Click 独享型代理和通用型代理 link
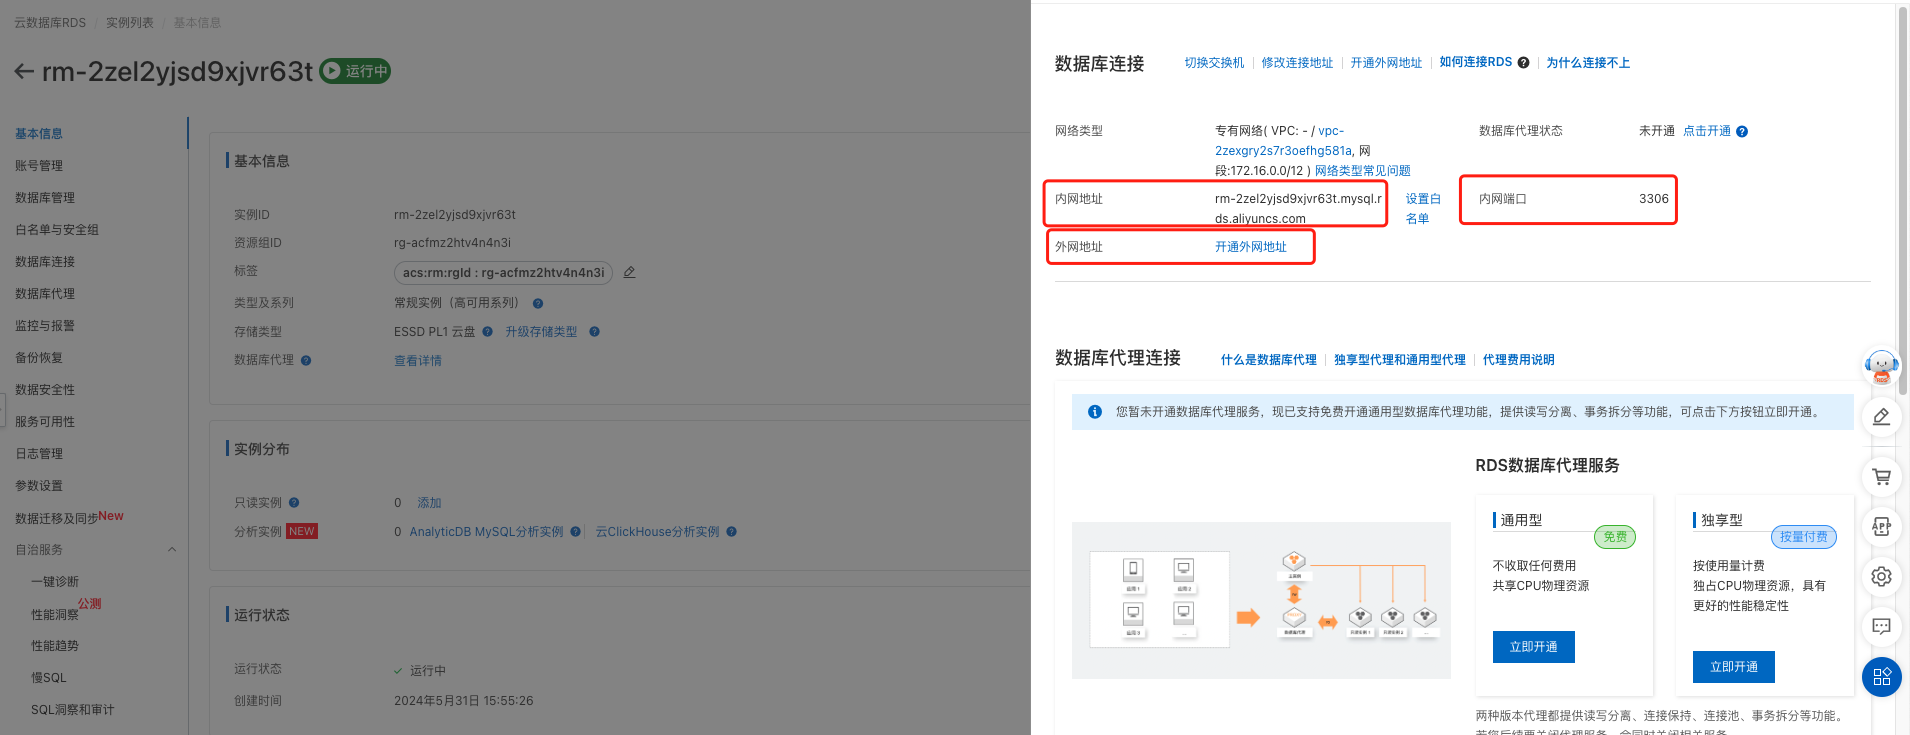This screenshot has height=735, width=1910. click(x=1400, y=360)
